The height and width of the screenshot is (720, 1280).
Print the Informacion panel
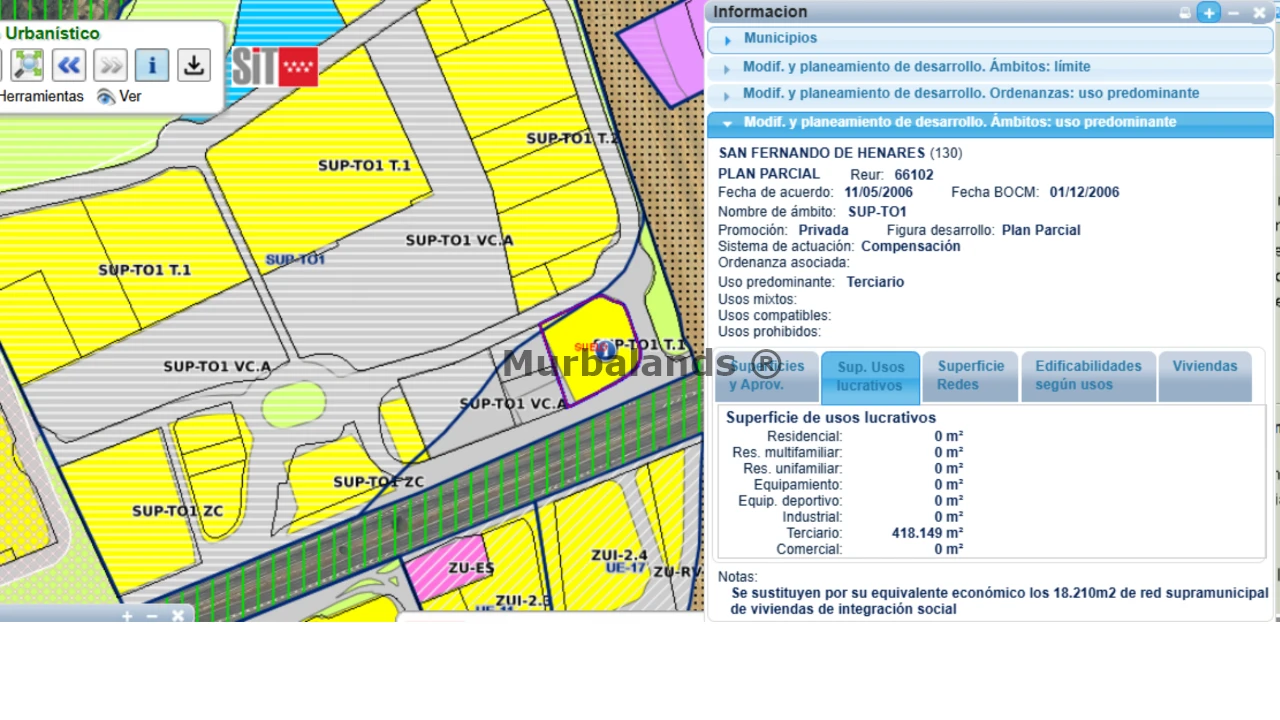click(1185, 13)
